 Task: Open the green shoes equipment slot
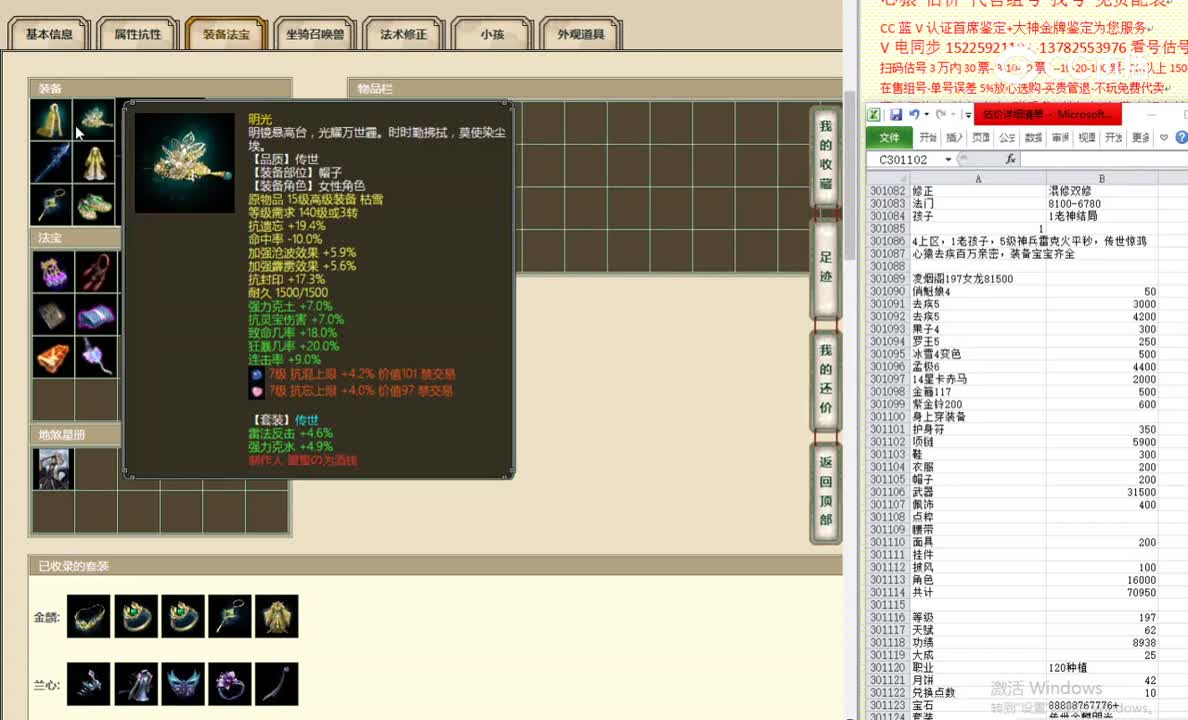95,203
